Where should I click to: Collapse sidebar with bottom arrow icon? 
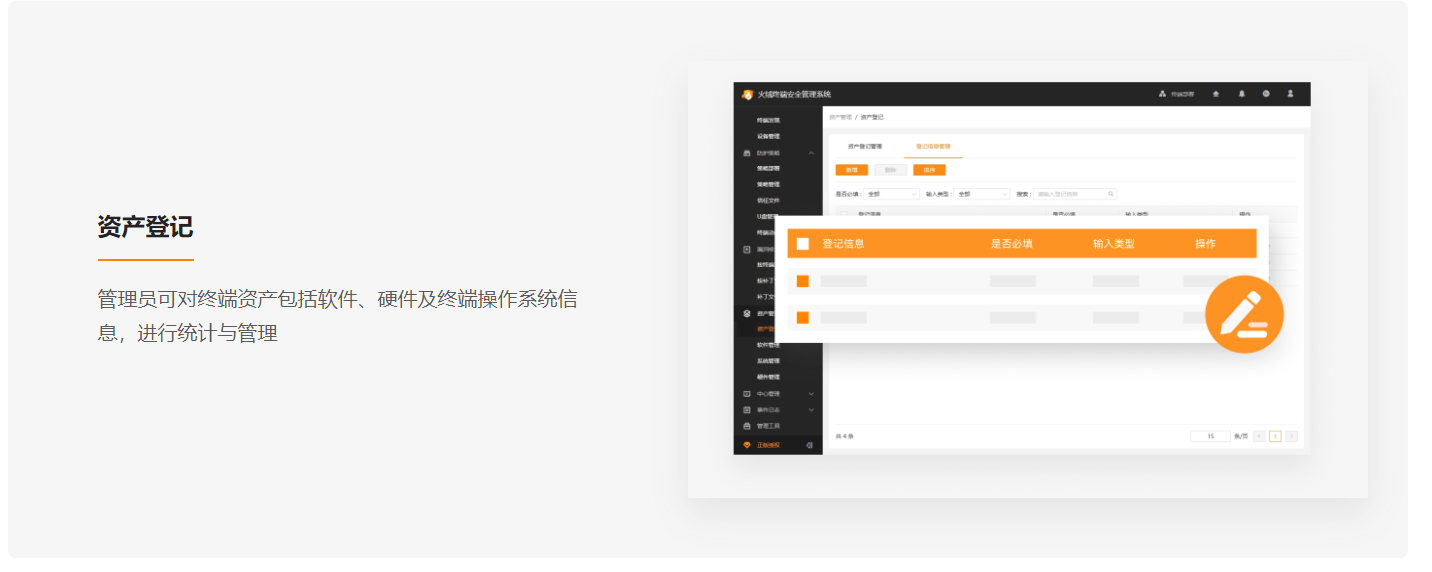(809, 445)
